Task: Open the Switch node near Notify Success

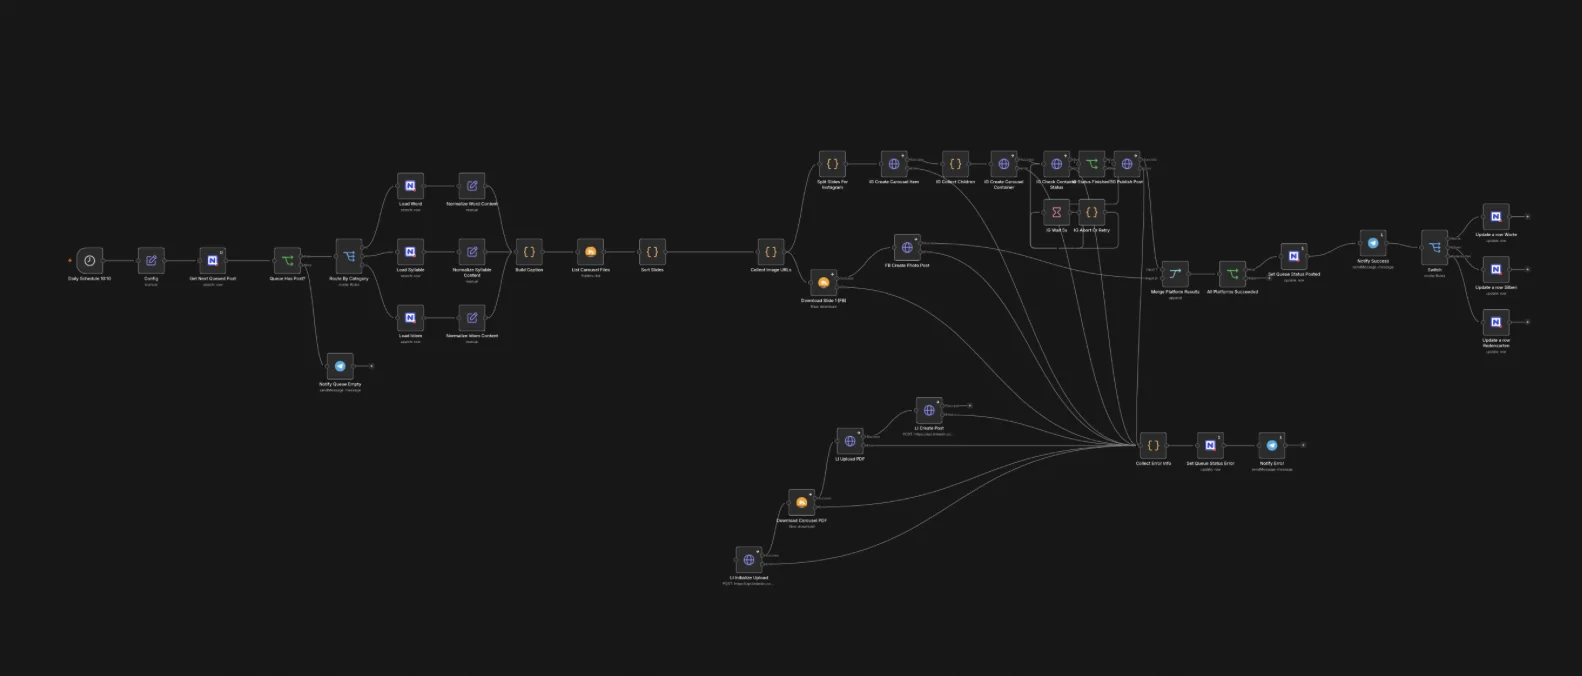Action: (1435, 247)
